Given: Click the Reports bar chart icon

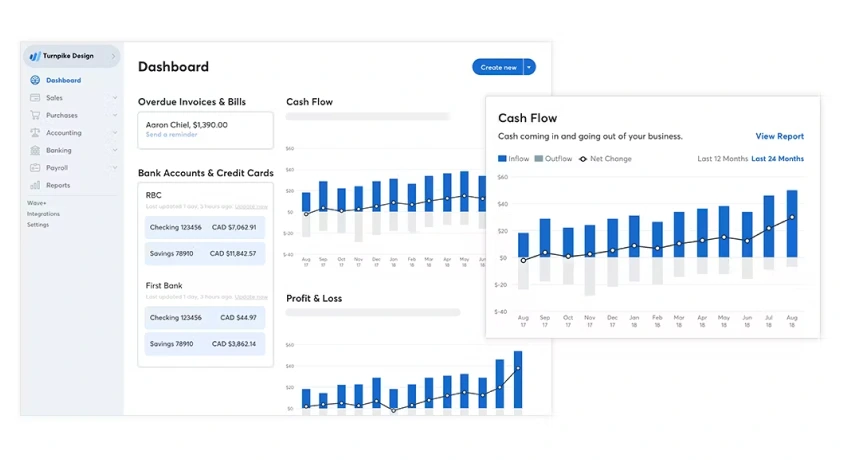Looking at the screenshot, I should click(35, 185).
